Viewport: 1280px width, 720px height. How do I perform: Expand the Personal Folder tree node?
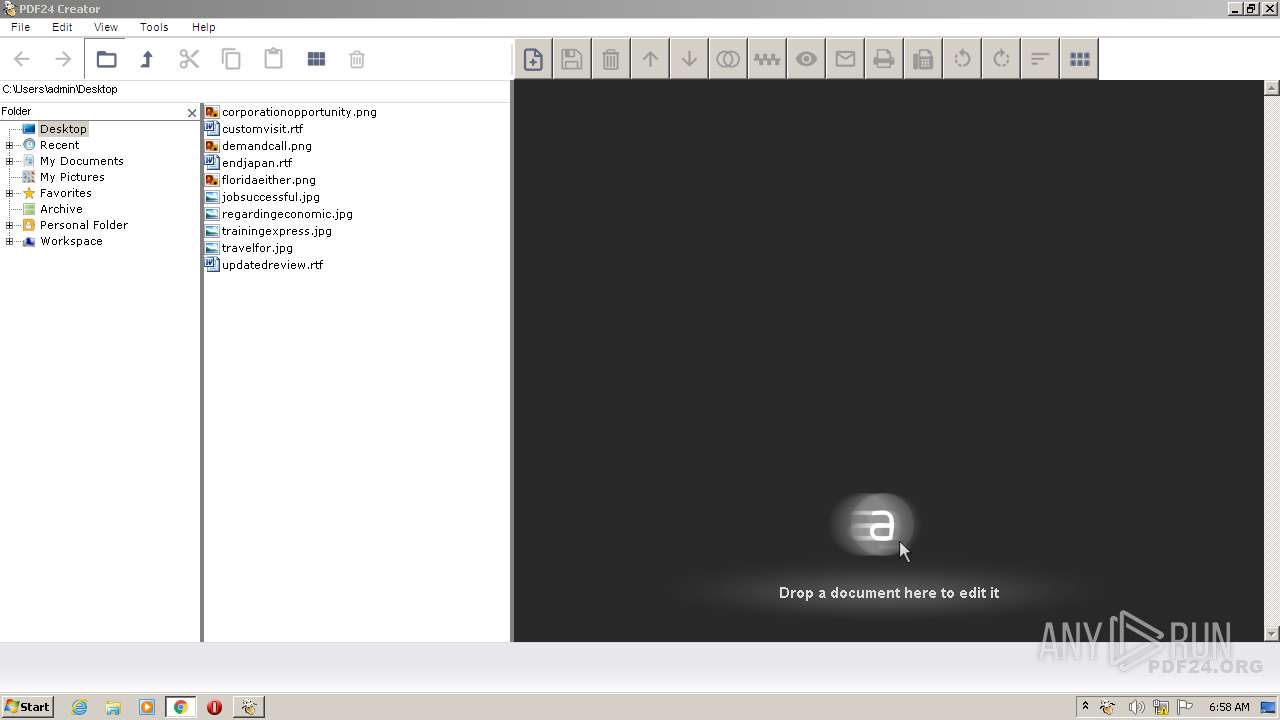coord(9,225)
